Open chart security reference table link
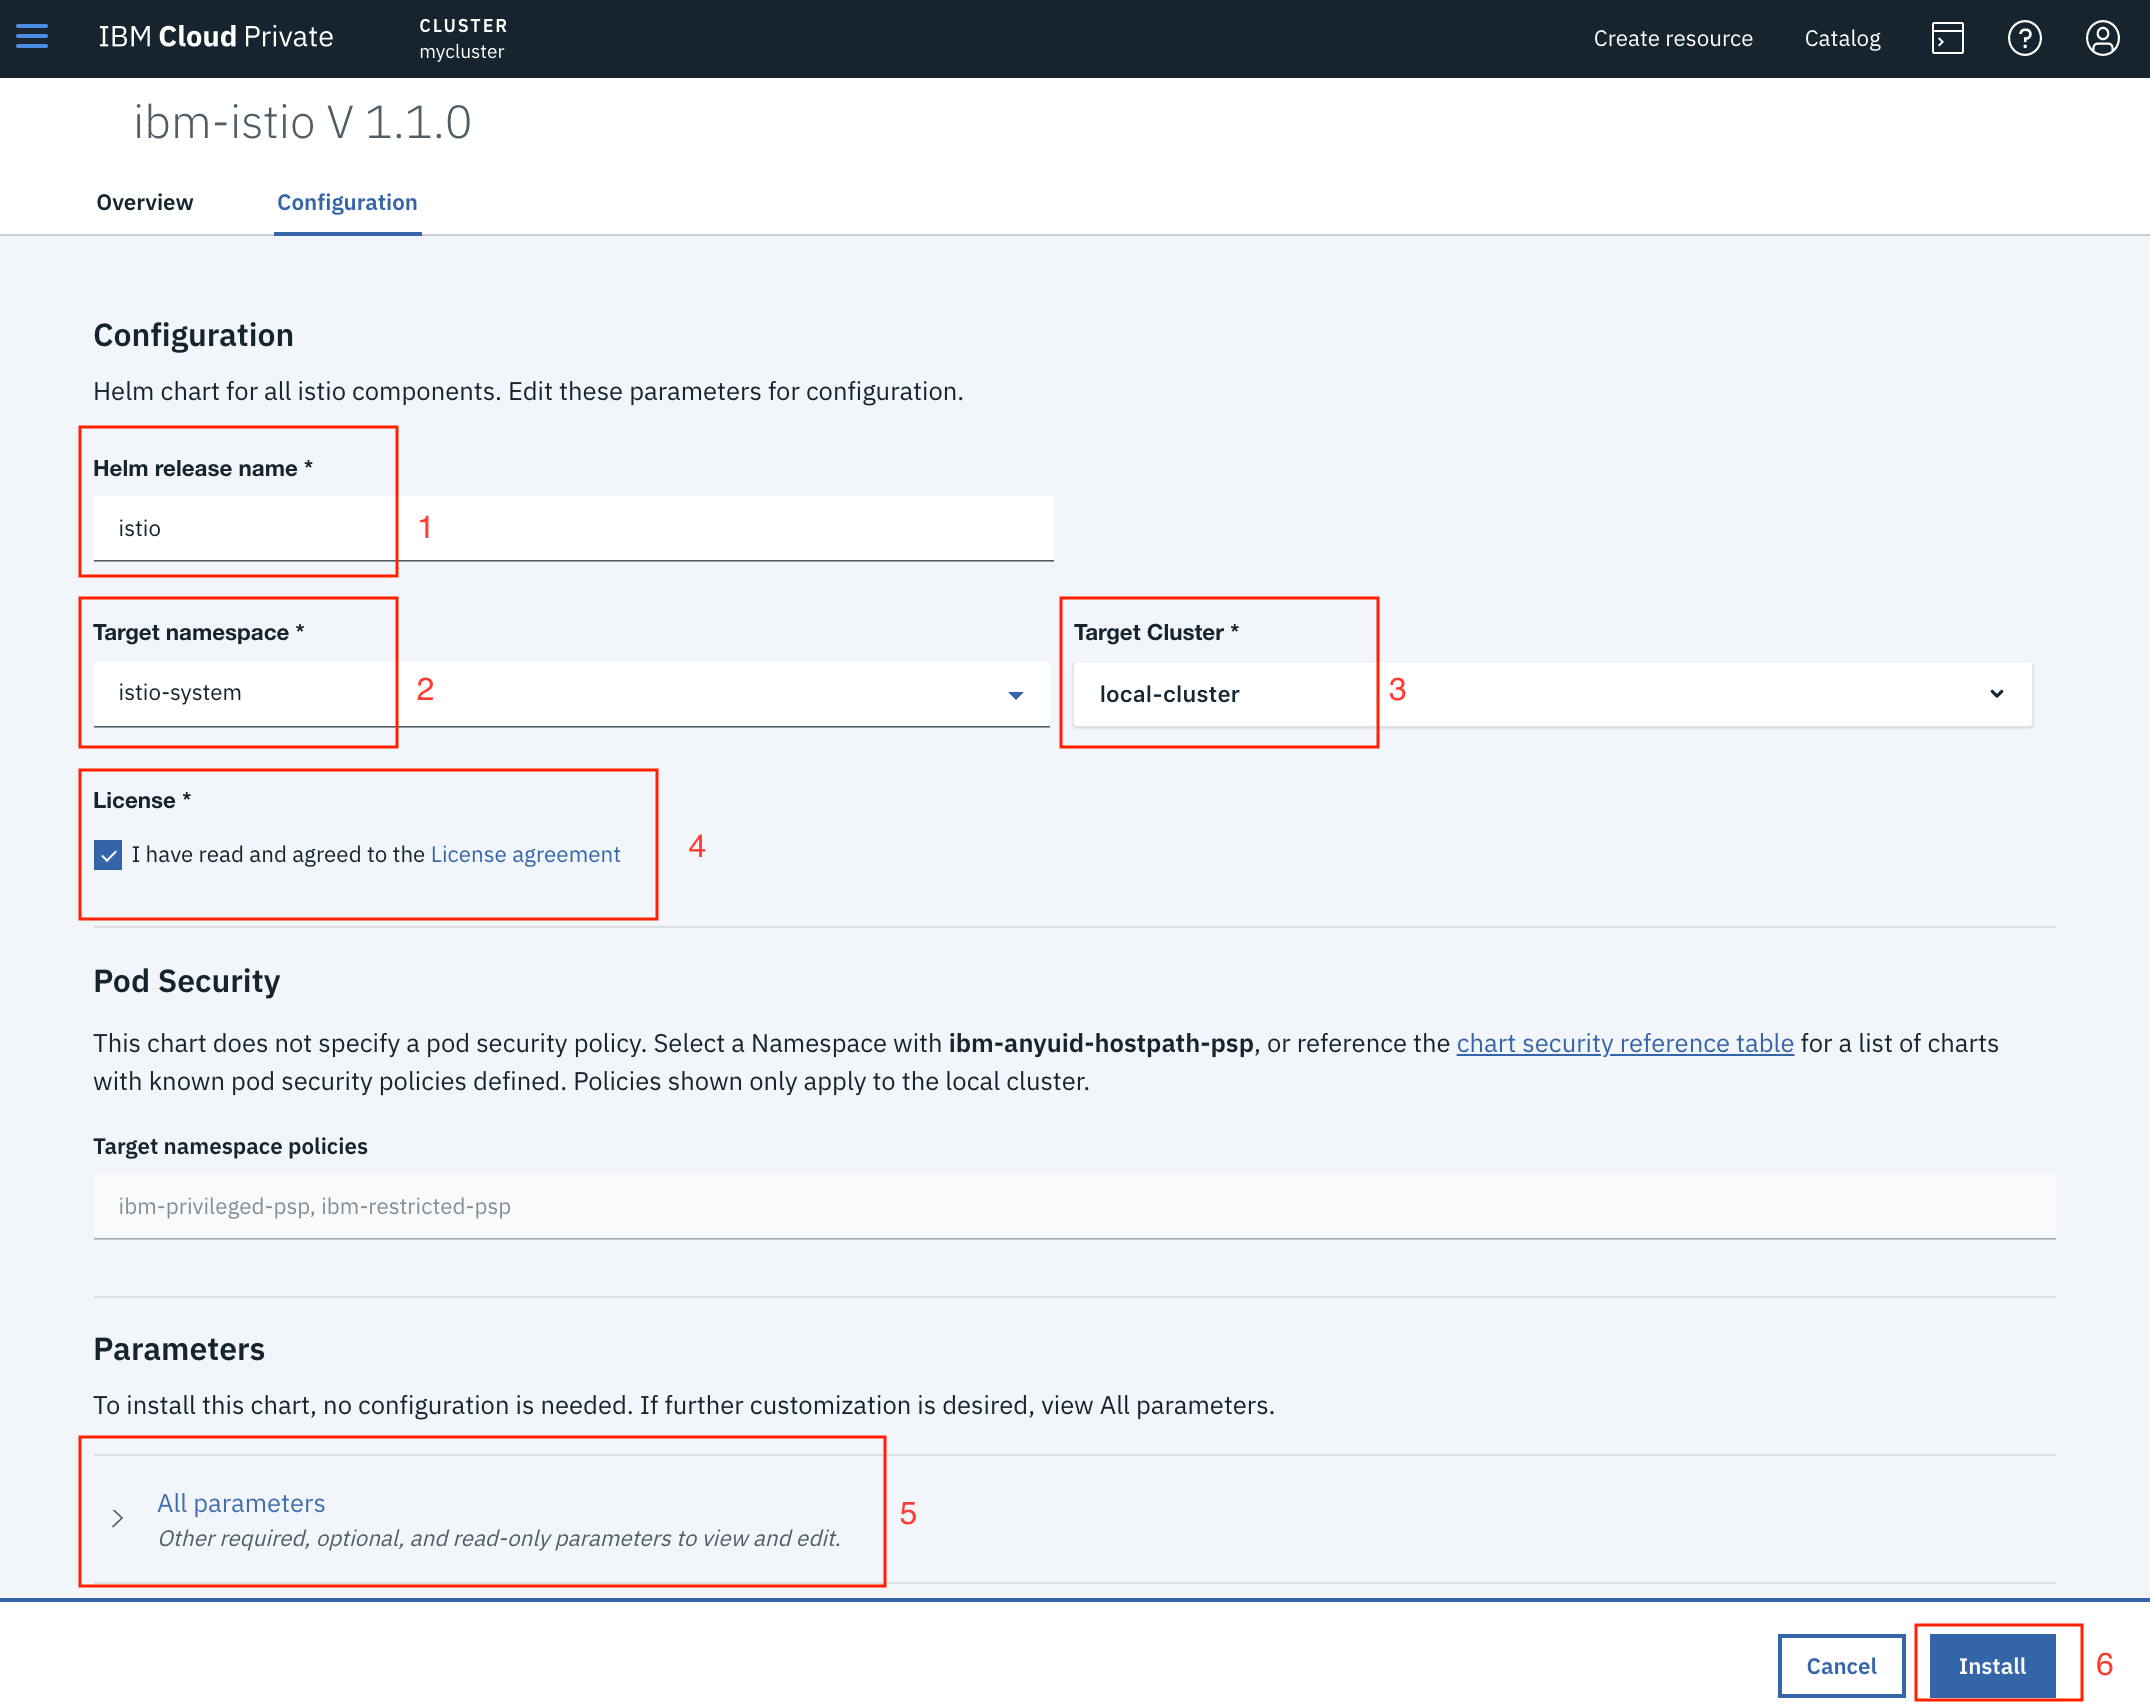This screenshot has width=2150, height=1708. coord(1625,1043)
